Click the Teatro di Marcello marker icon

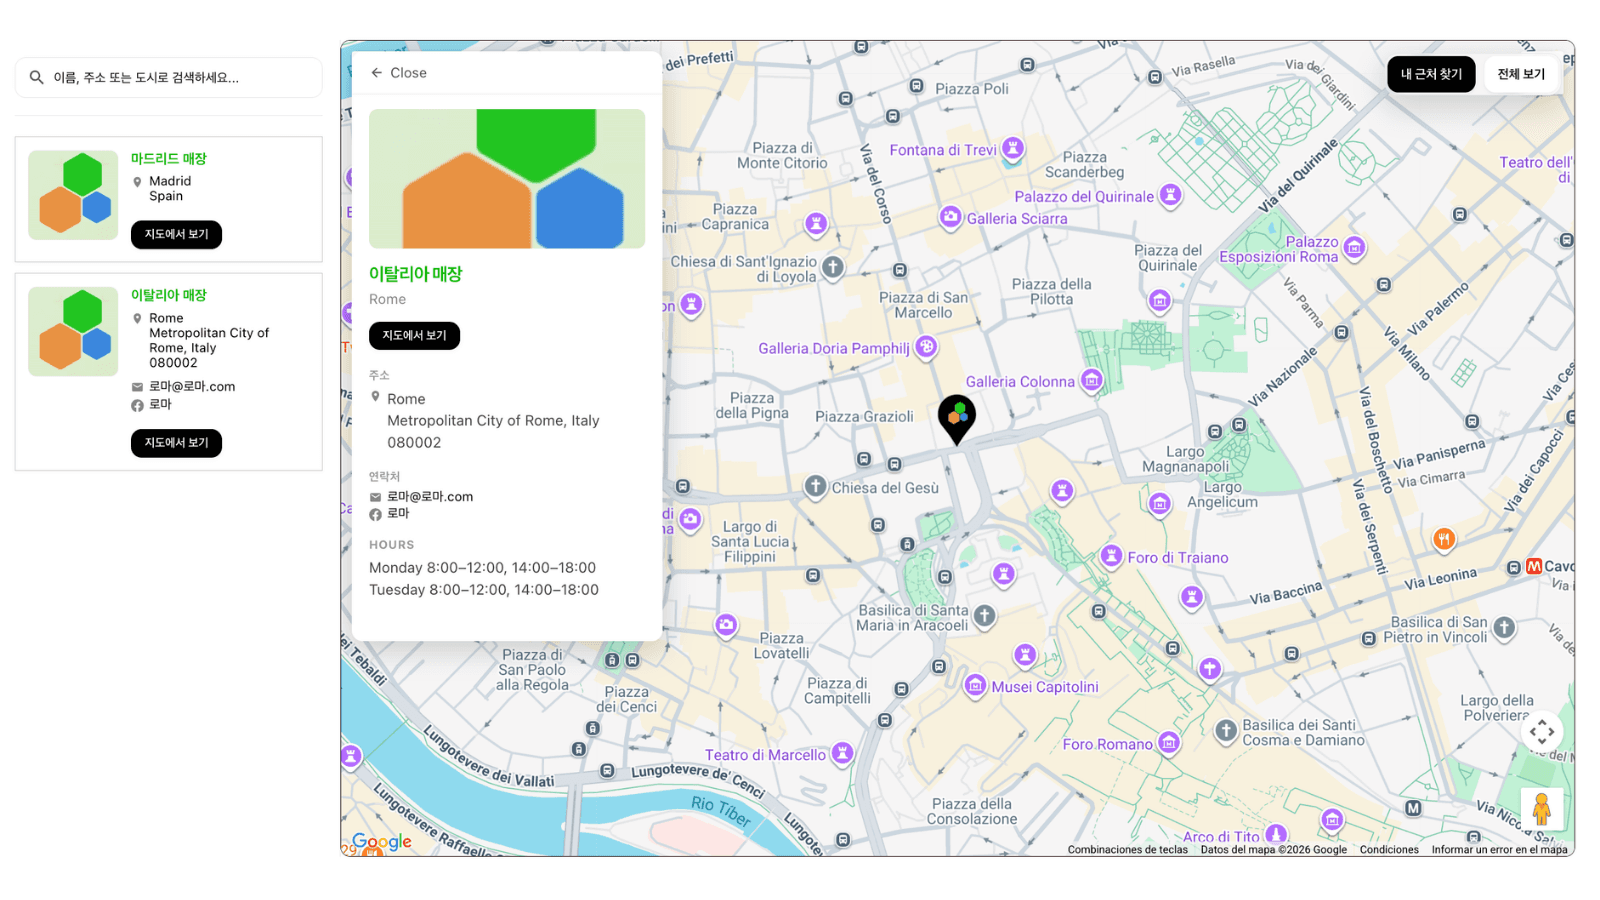click(x=843, y=753)
